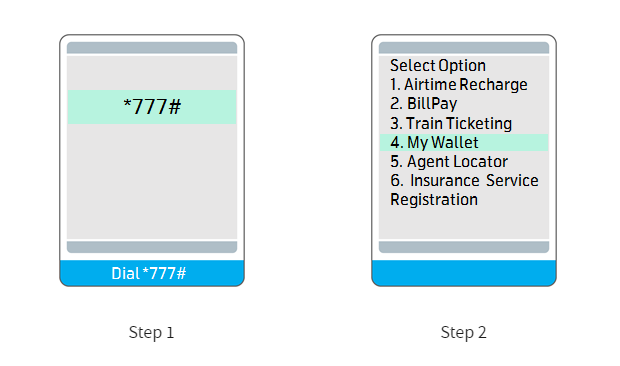Click the blue bar under Step 2 phone
This screenshot has width=620, height=366.
point(464,273)
